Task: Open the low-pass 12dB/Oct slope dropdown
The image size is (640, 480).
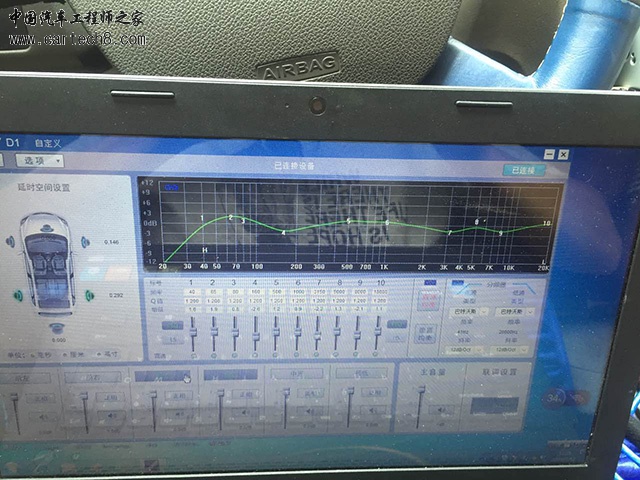Action: pyautogui.click(x=510, y=350)
